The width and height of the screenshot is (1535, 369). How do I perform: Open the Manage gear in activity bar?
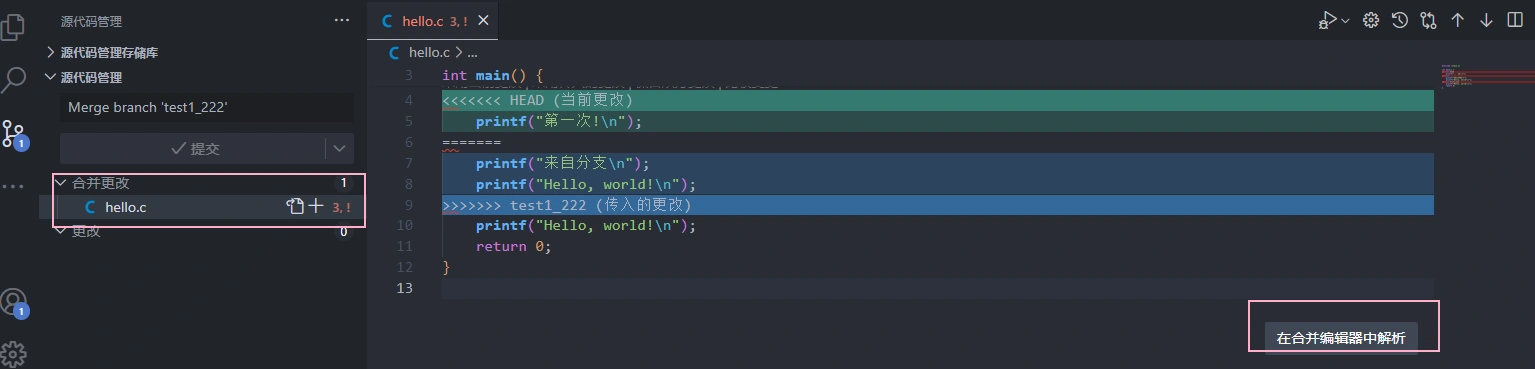[13, 353]
